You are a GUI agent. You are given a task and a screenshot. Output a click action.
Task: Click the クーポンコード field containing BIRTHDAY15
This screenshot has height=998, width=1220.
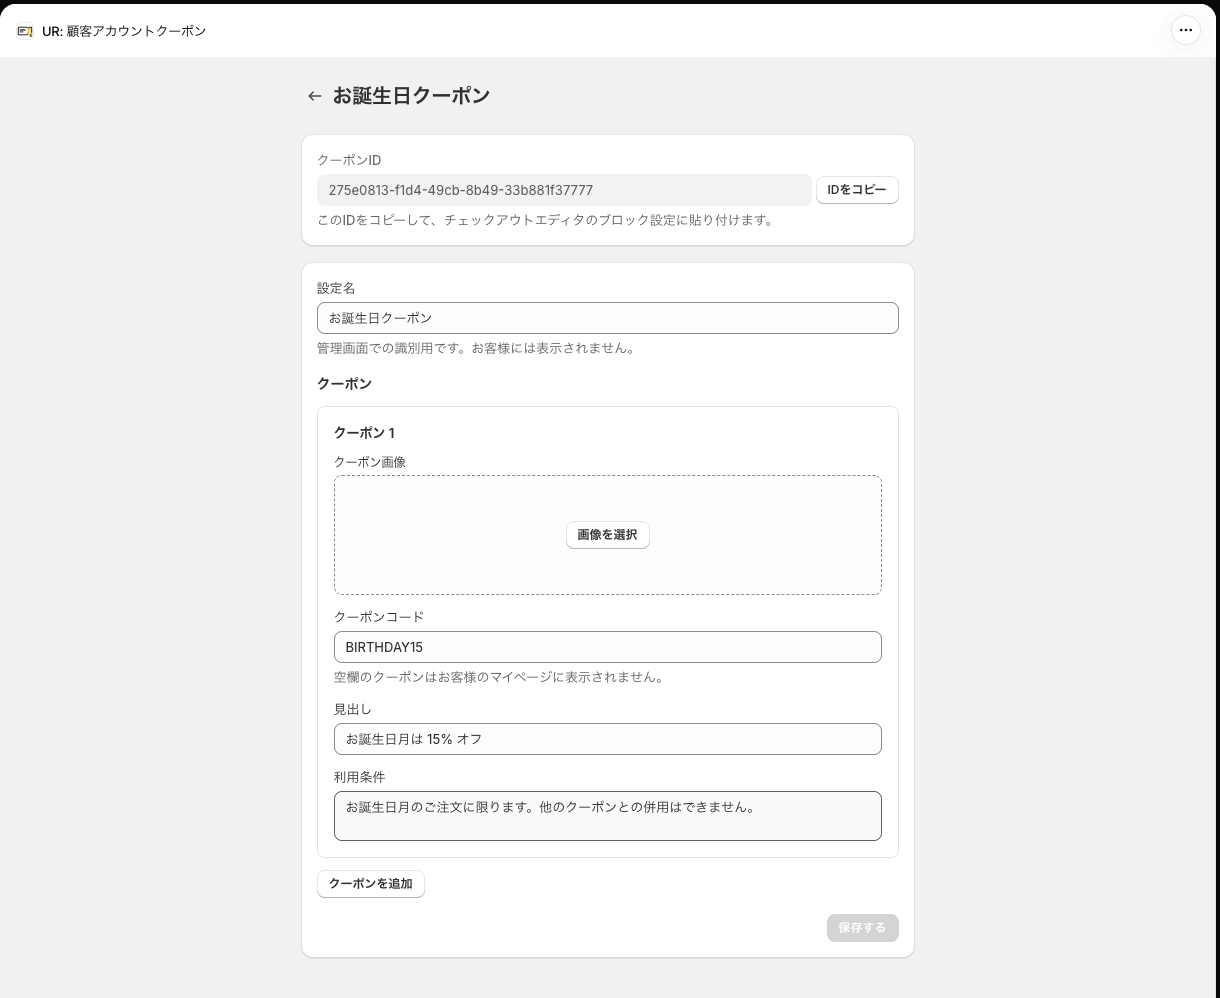[608, 647]
